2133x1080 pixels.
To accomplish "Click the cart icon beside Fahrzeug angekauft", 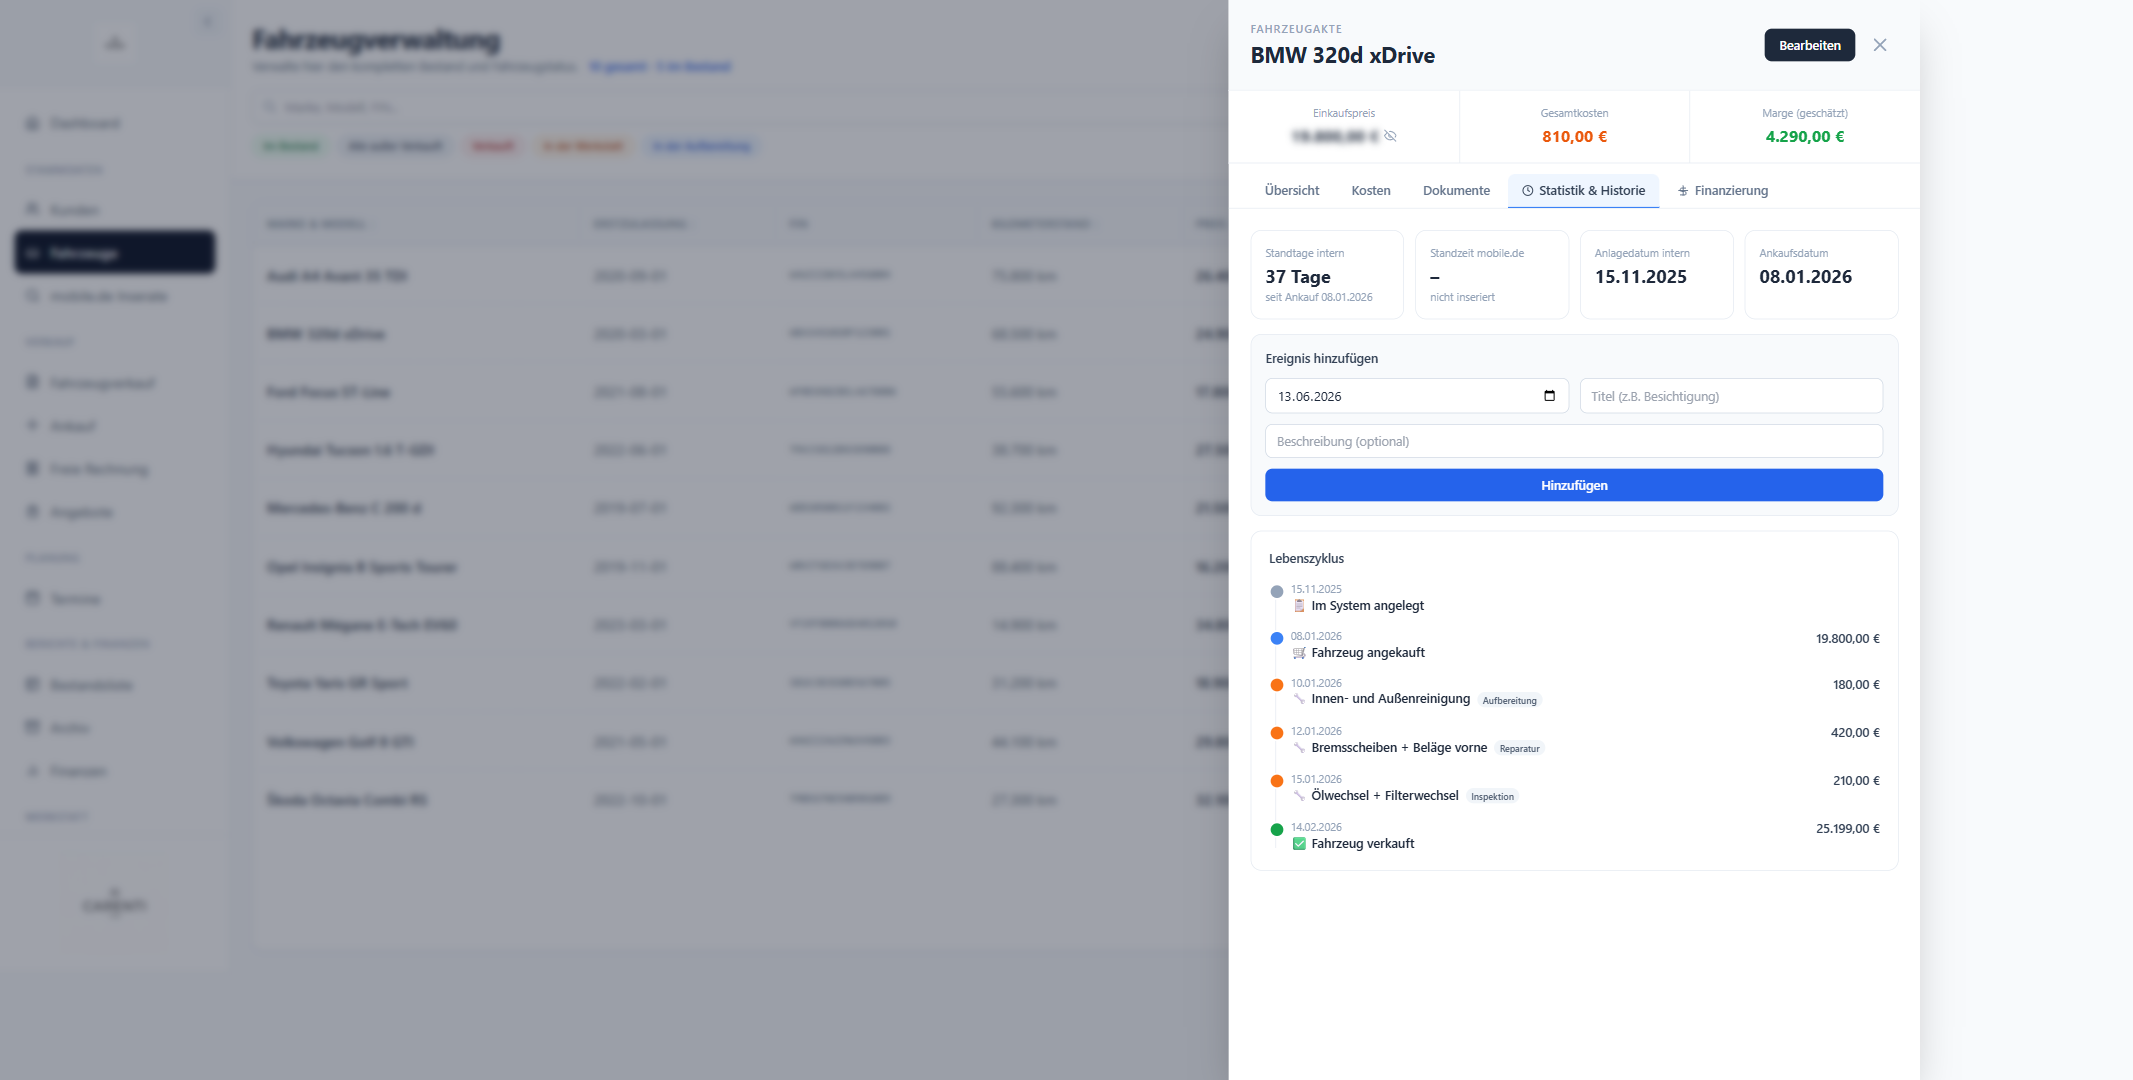I will click(1299, 653).
